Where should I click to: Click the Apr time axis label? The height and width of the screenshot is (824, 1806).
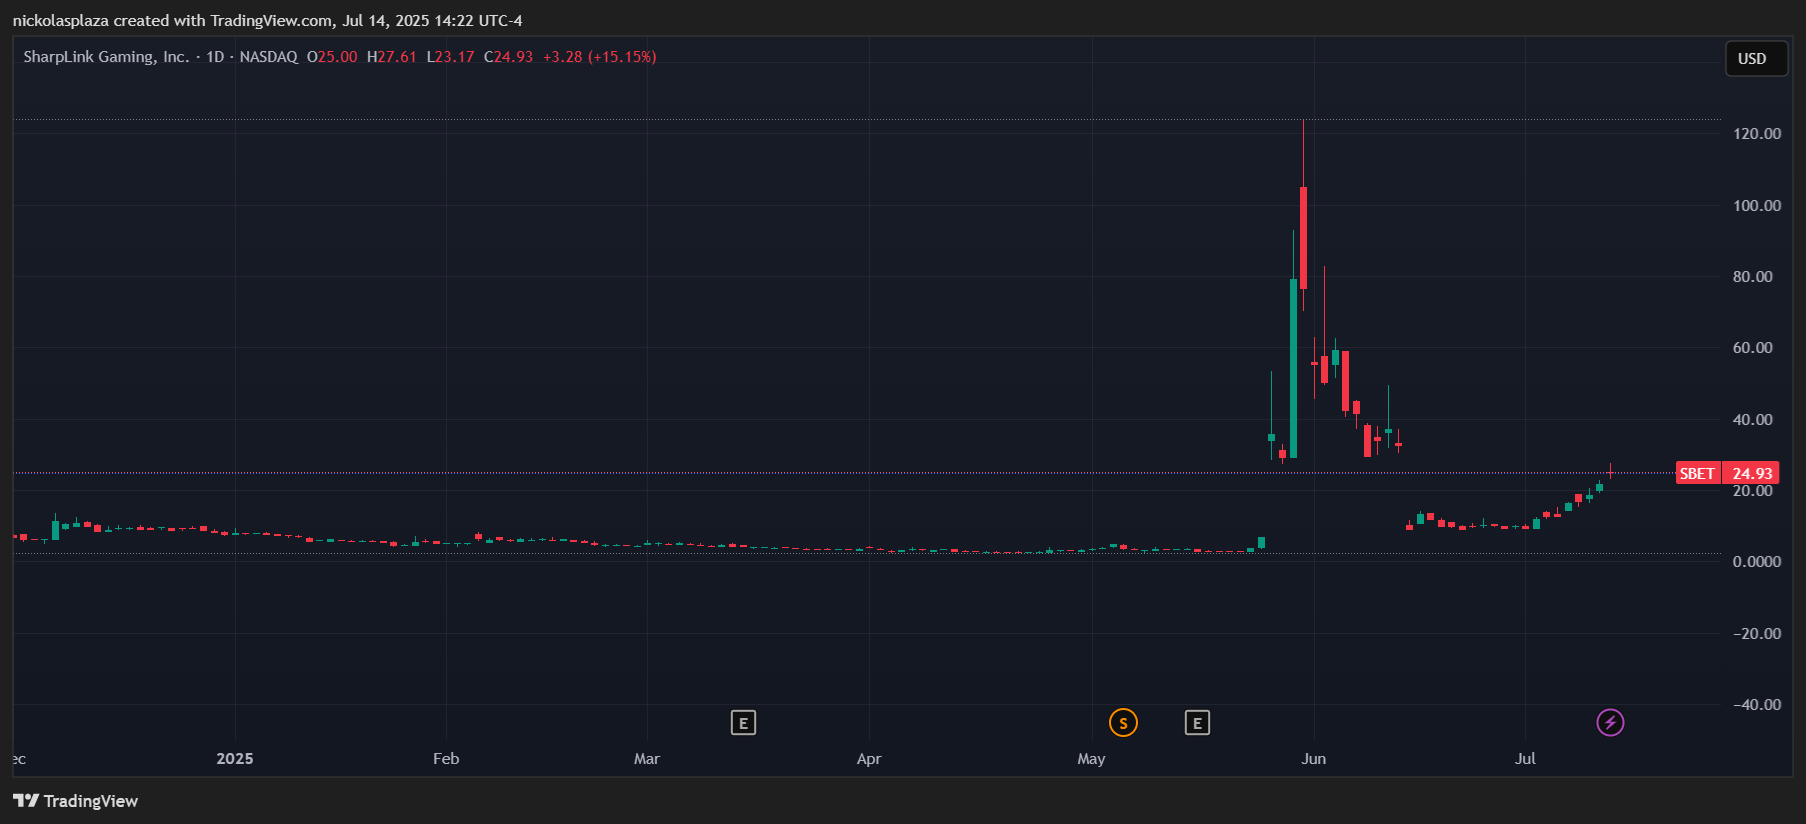869,759
